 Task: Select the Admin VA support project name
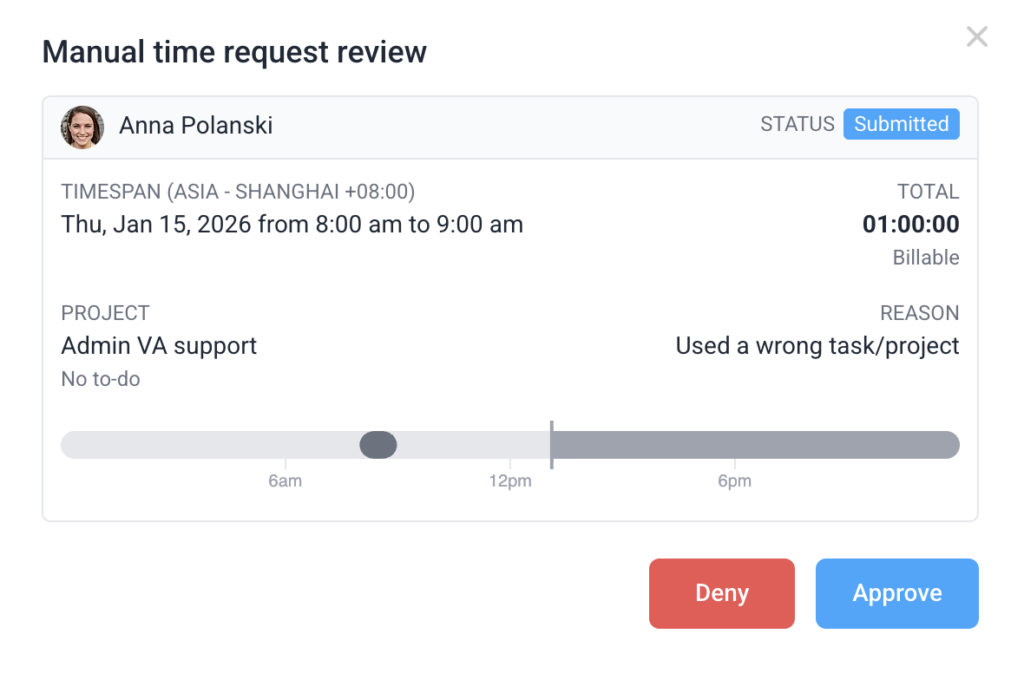[159, 346]
